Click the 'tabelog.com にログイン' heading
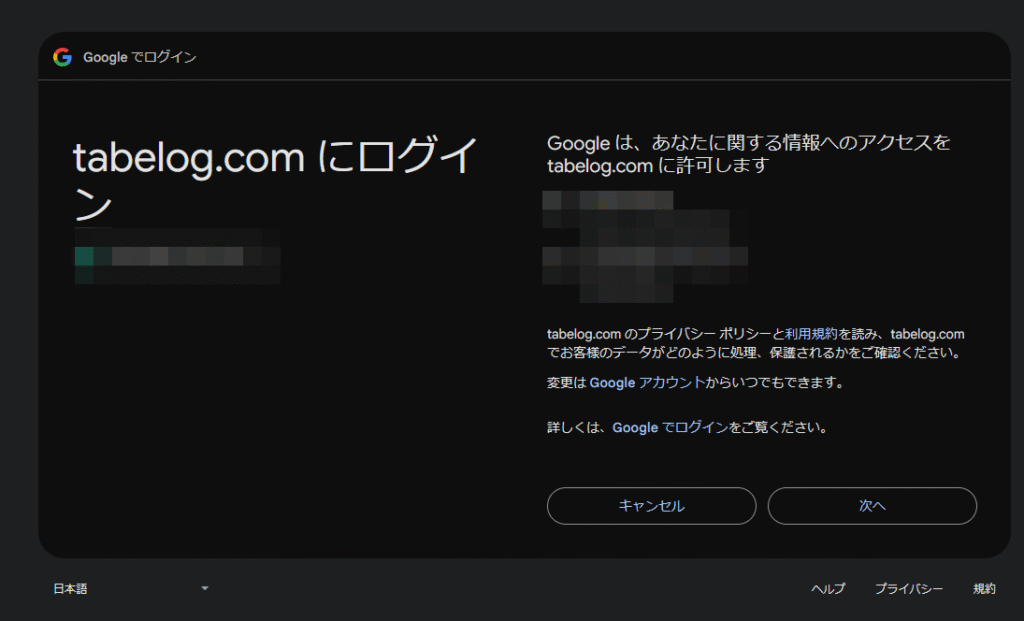 (x=275, y=178)
